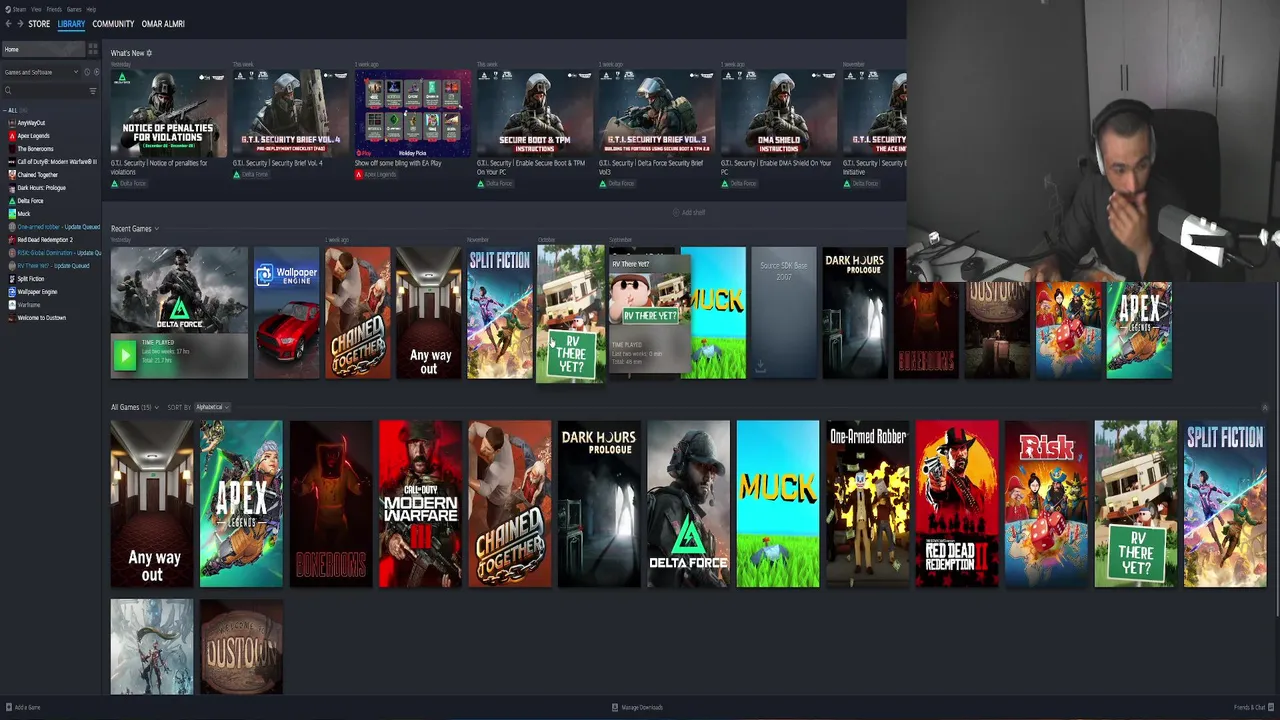
Task: Click the magnifier search icon in sidebar
Action: (x=8, y=91)
